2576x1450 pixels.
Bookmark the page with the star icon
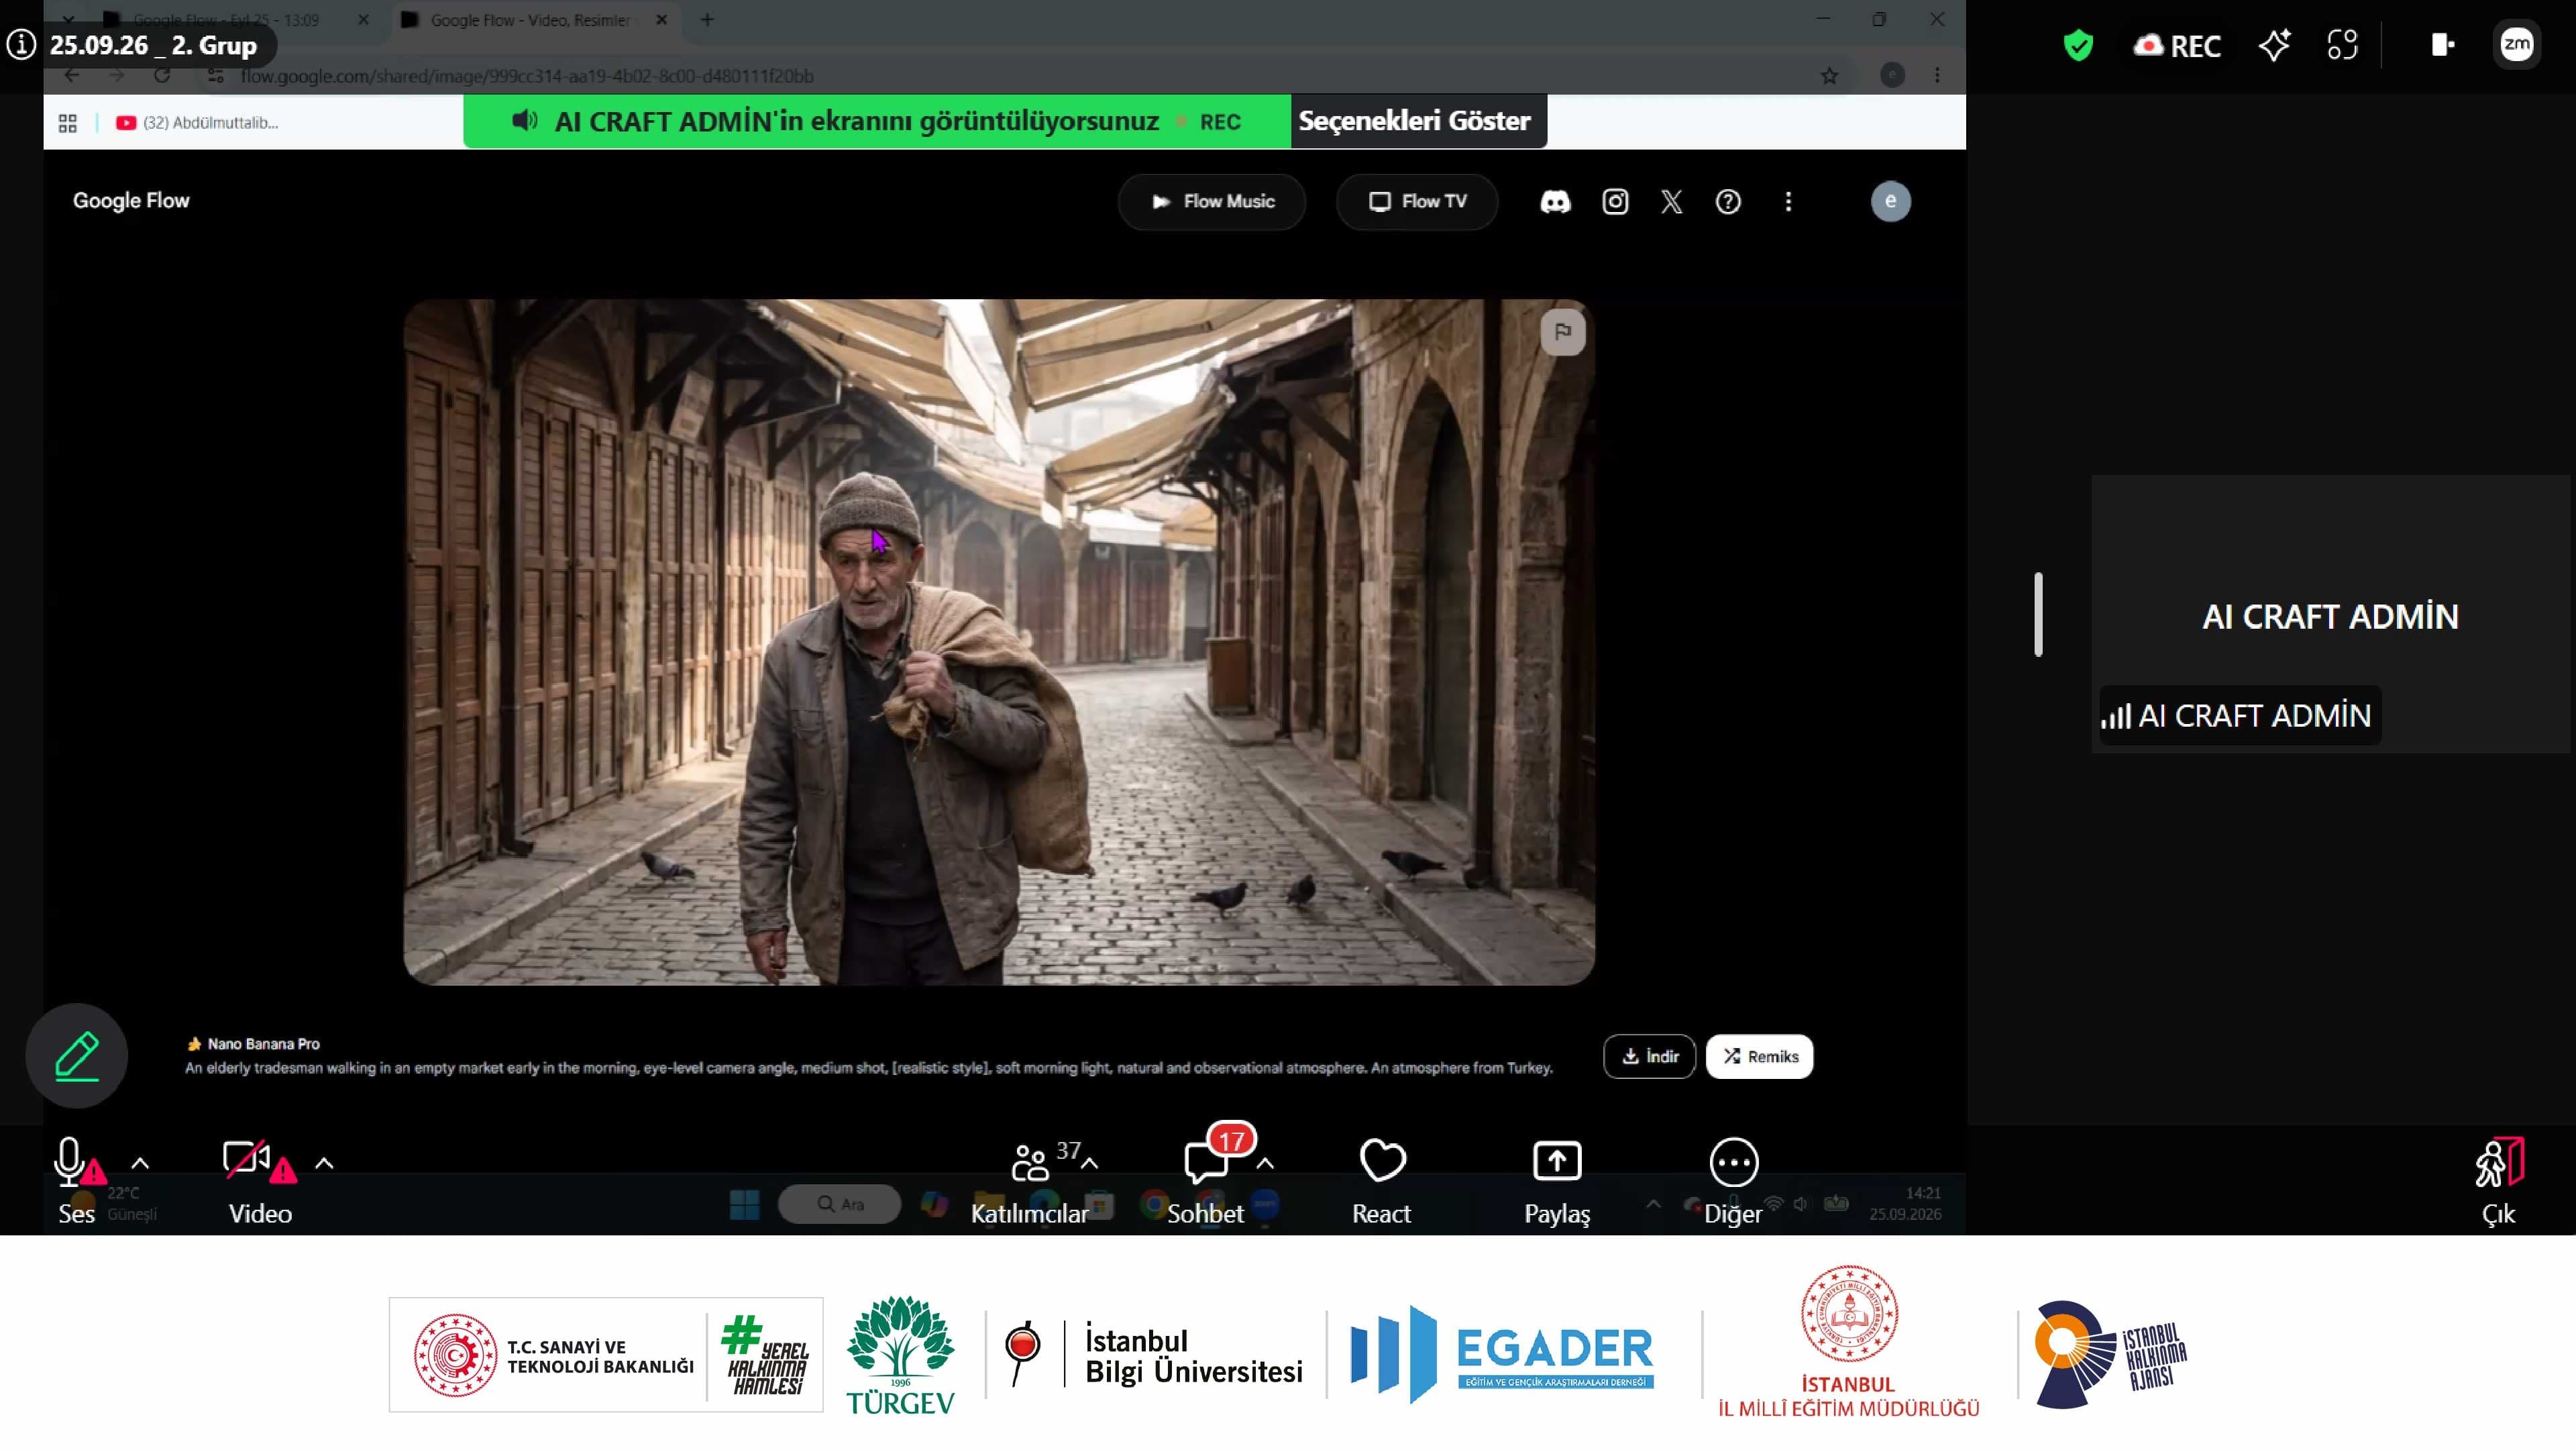coord(1829,75)
